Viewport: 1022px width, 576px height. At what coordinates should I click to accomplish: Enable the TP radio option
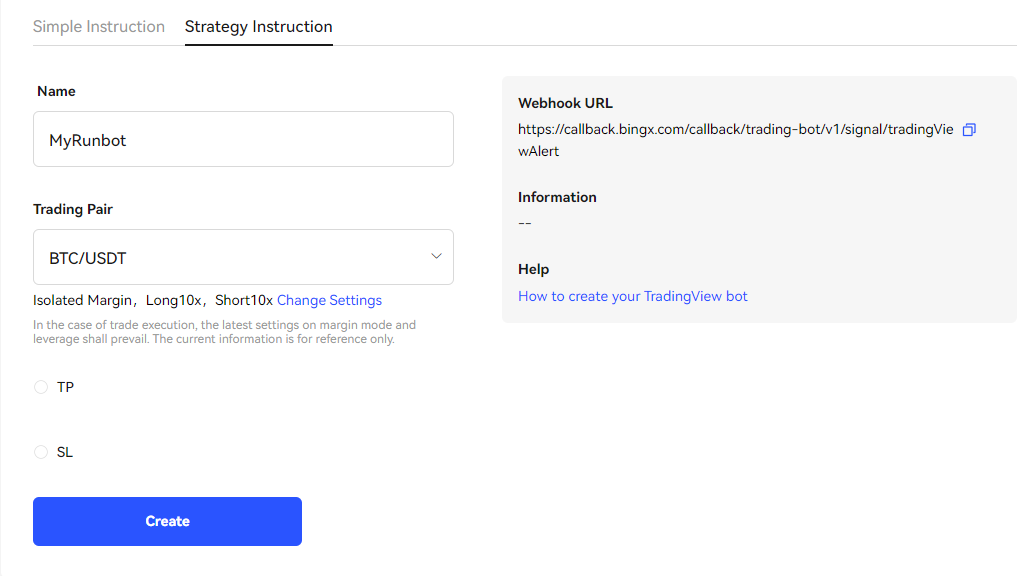coord(41,387)
